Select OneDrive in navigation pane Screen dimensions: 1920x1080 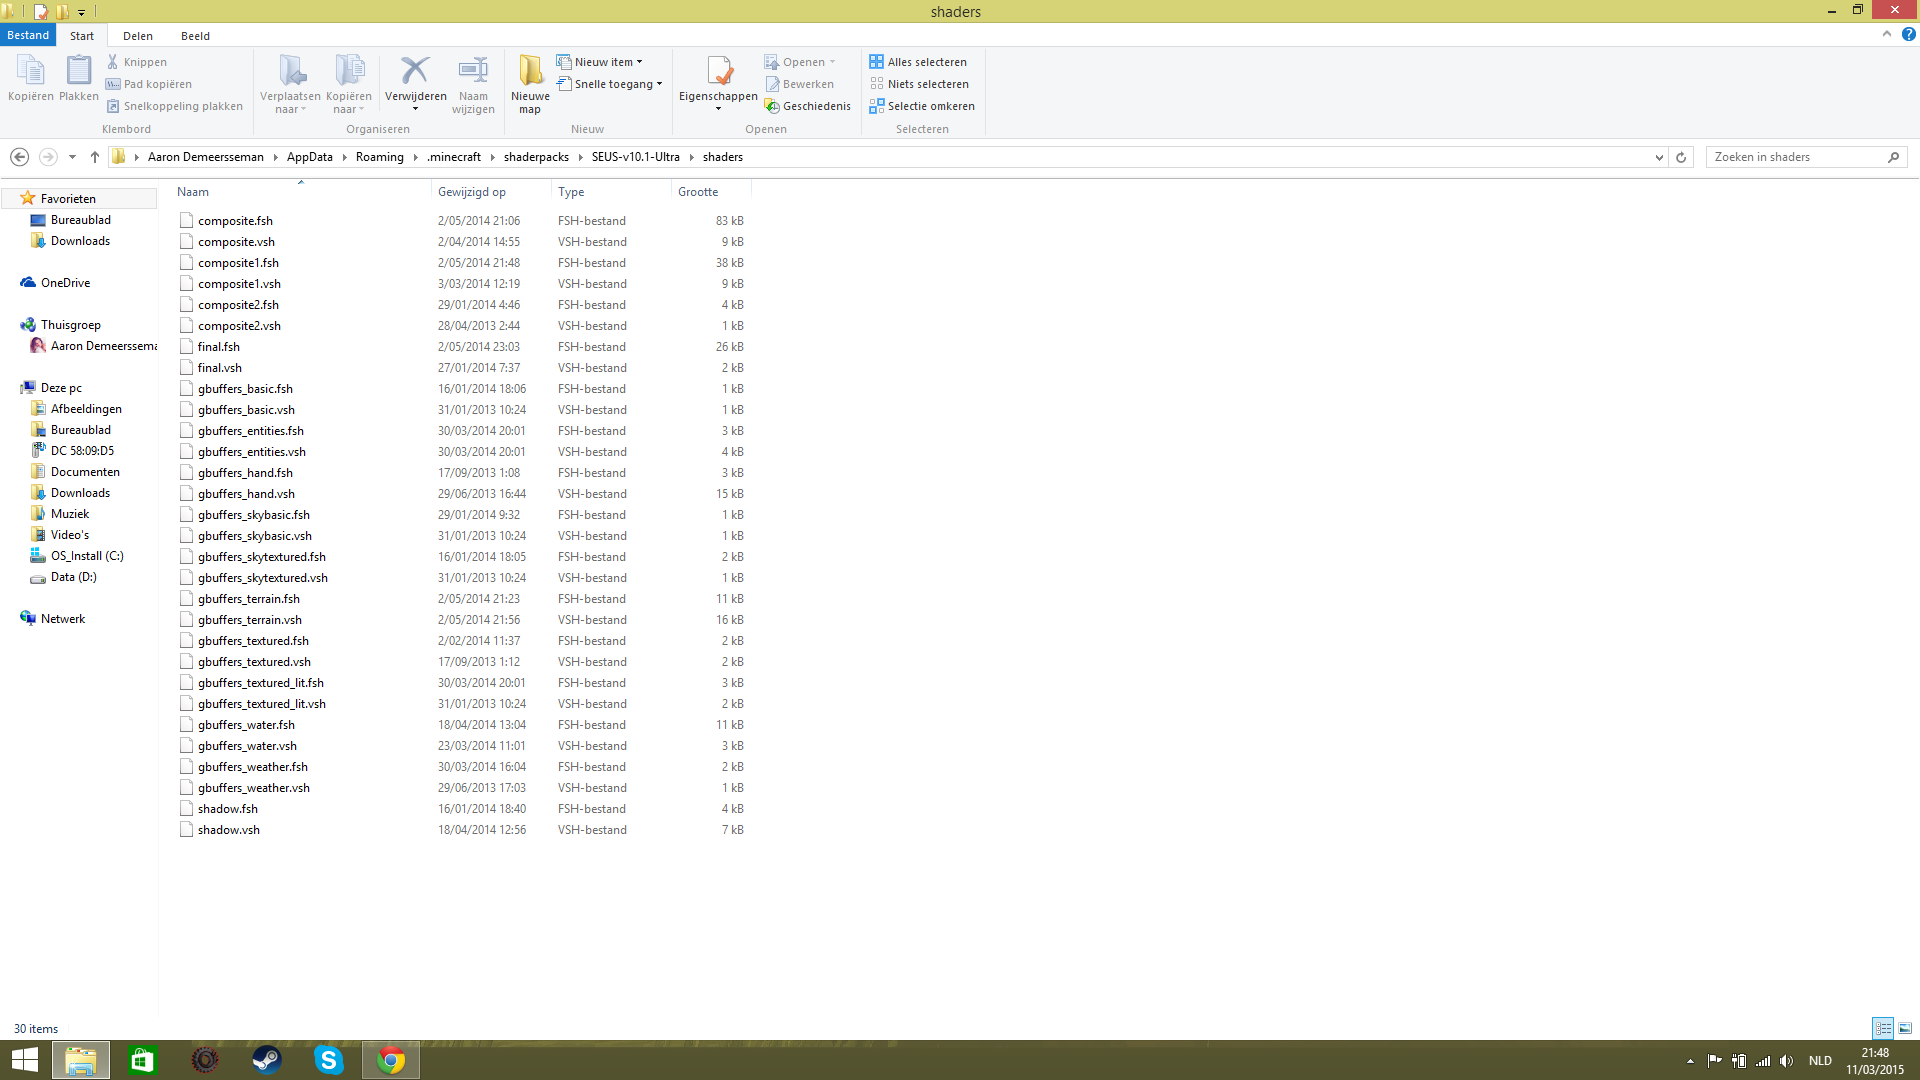pos(66,283)
